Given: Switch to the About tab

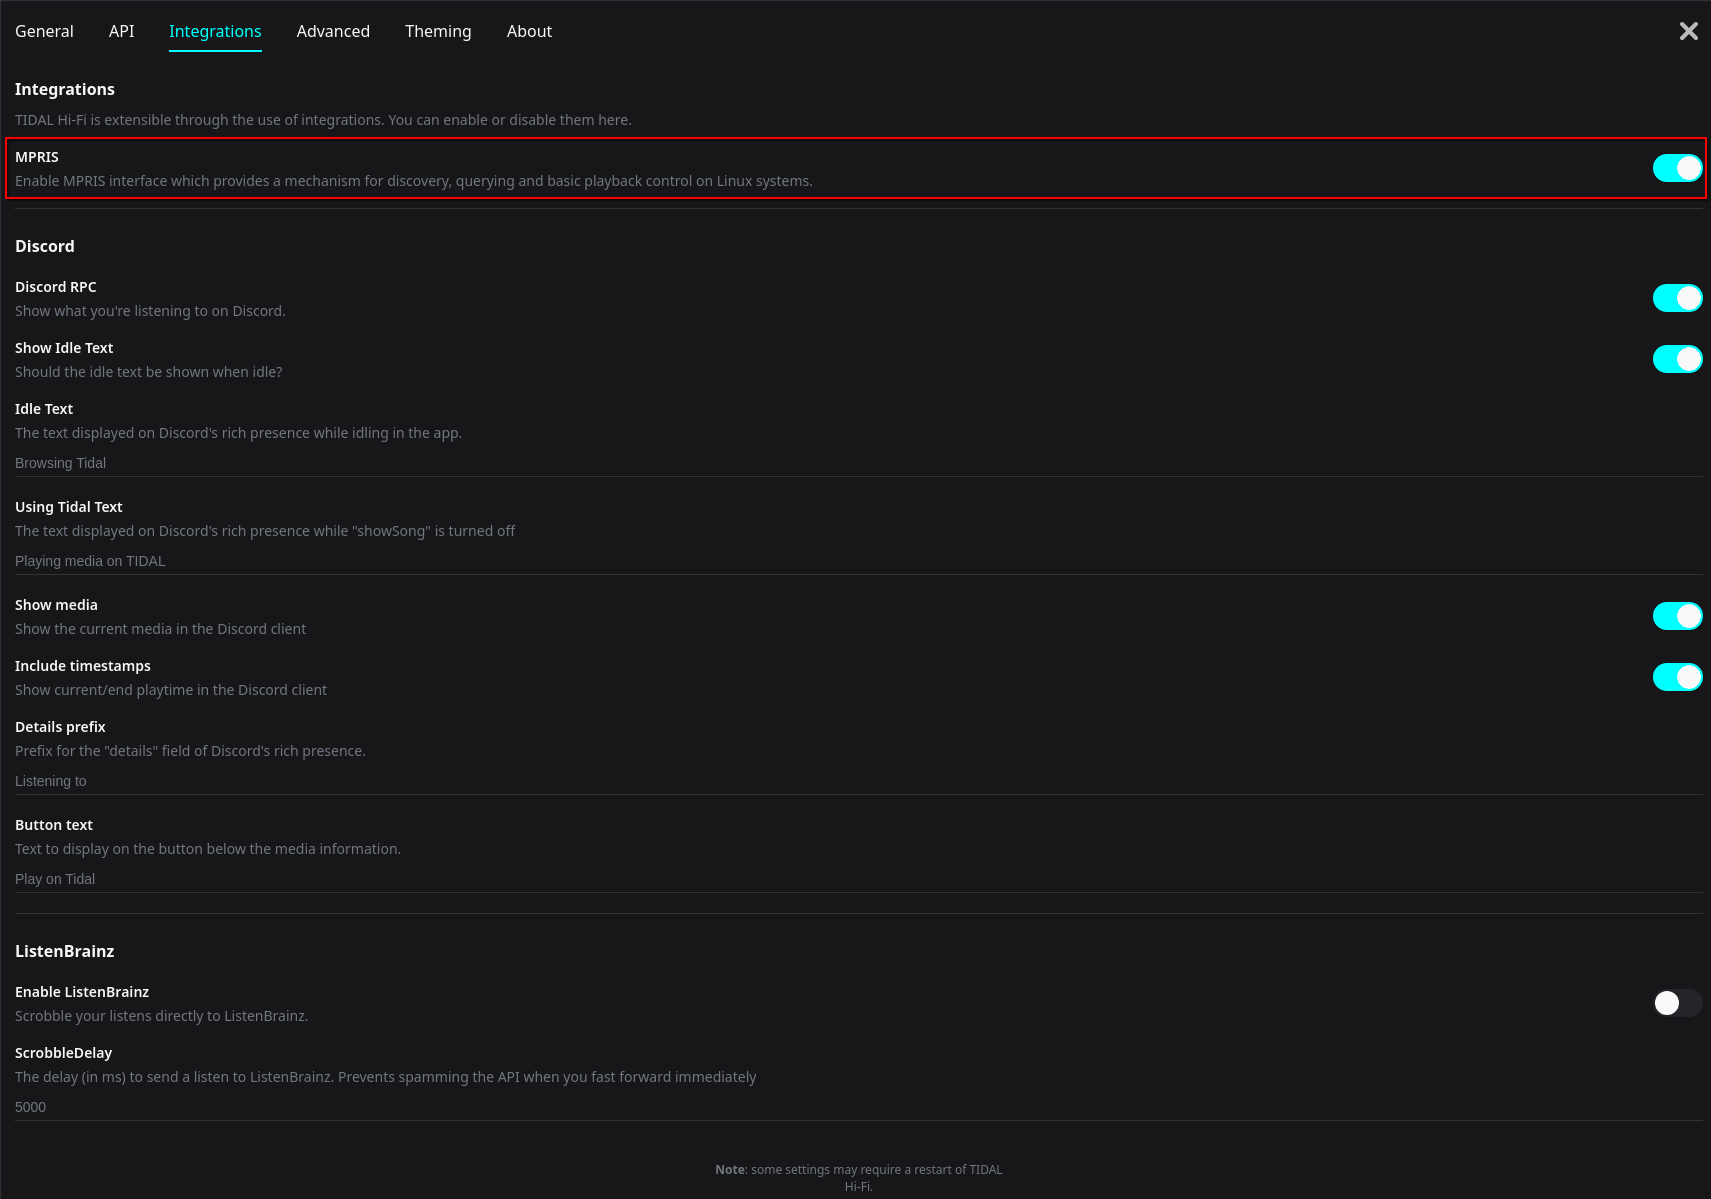Looking at the screenshot, I should click(x=529, y=31).
